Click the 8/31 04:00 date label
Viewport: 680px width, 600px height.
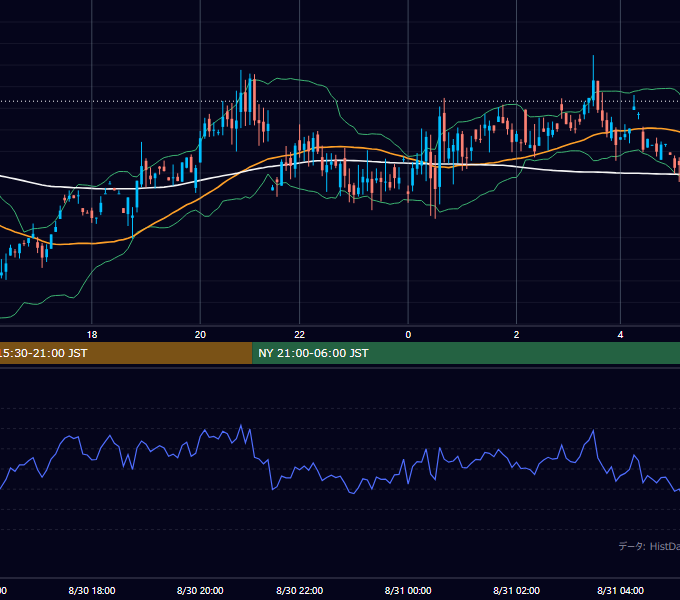click(621, 590)
